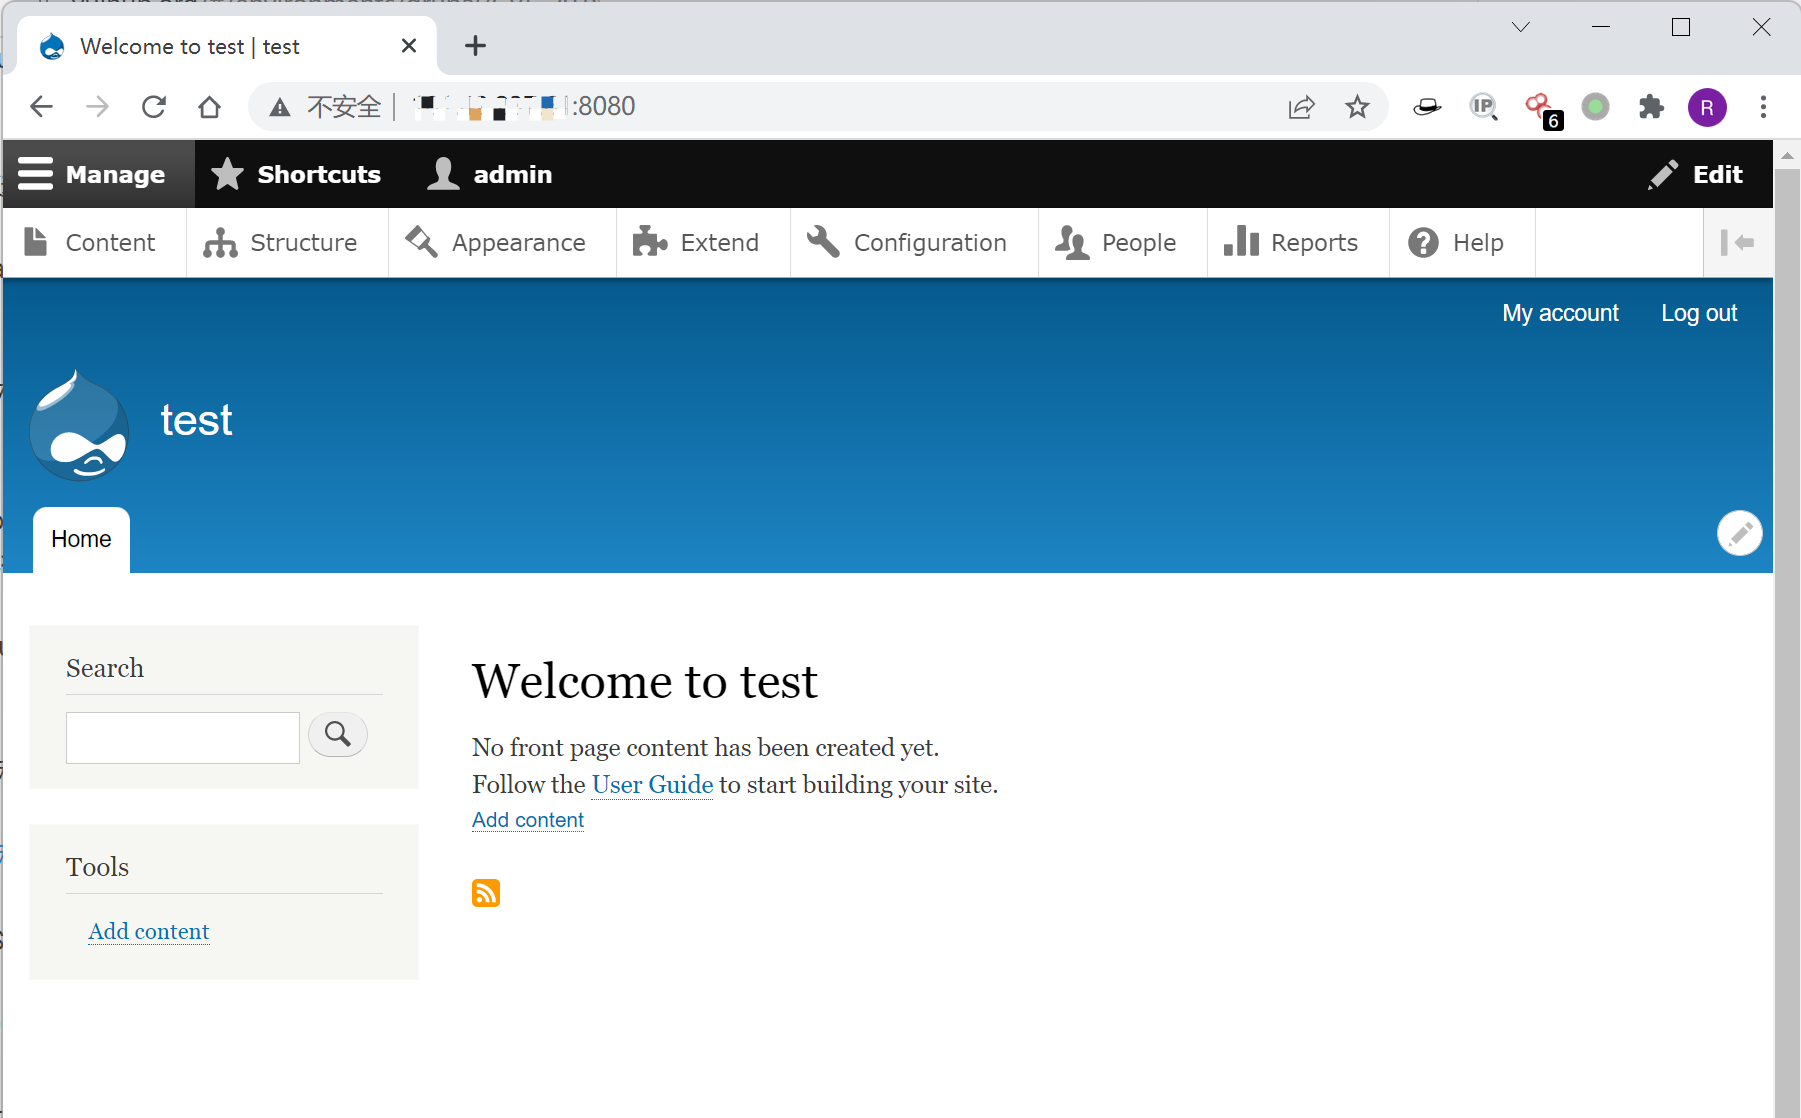Click the RSS feed icon
Screen dimensions: 1801x1118
pos(486,893)
